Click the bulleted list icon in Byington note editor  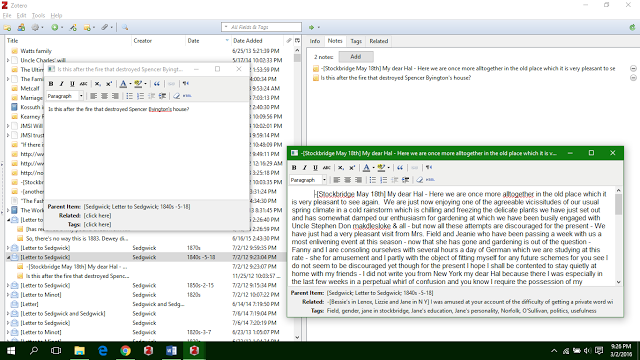click(x=129, y=96)
